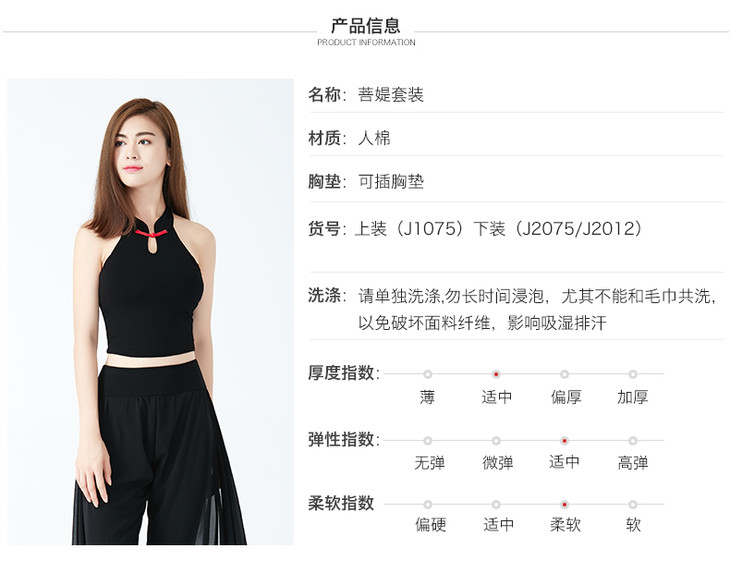Select the 微弹 elasticity indicator dot
This screenshot has width=730, height=573.
(x=496, y=440)
